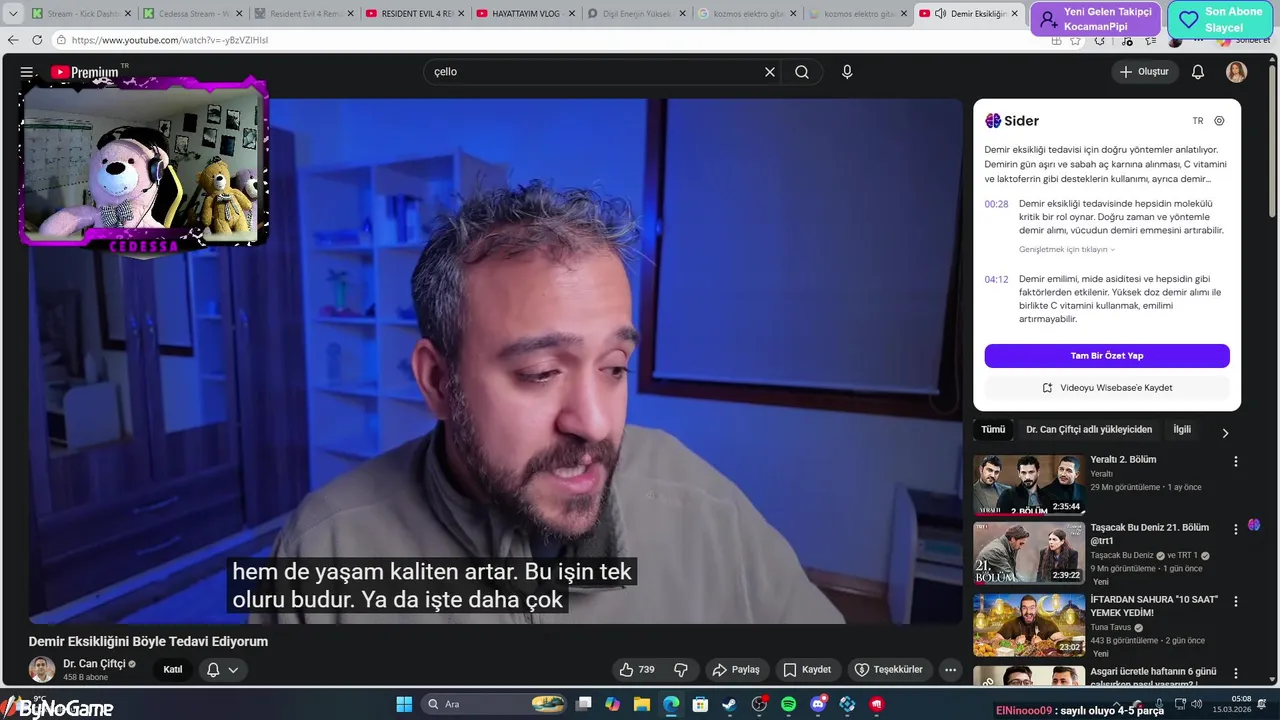The image size is (1280, 720).
Task: Select the 'Tümü' filter chip
Action: pyautogui.click(x=993, y=430)
